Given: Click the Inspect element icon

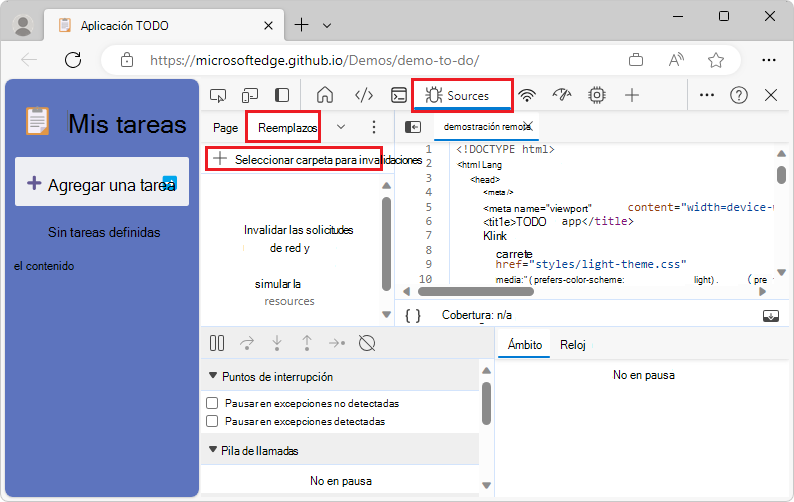Looking at the screenshot, I should (218, 96).
